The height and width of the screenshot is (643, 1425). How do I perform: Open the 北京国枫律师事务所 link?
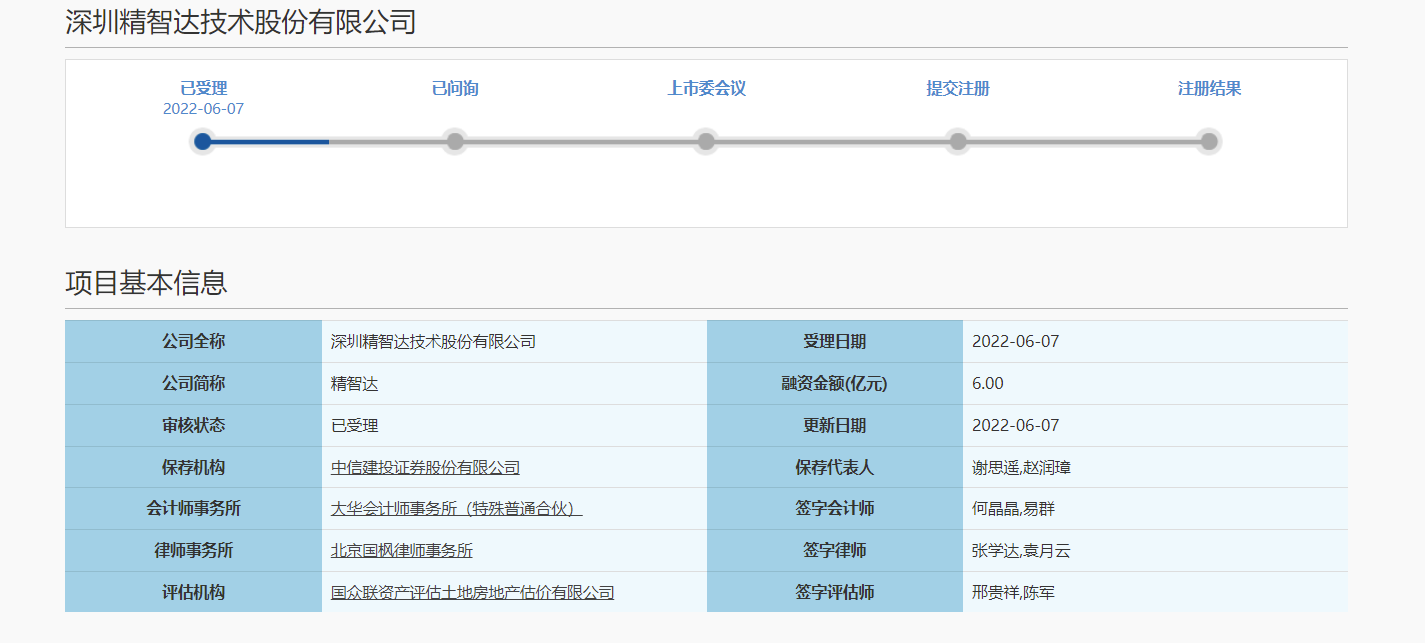(x=402, y=550)
